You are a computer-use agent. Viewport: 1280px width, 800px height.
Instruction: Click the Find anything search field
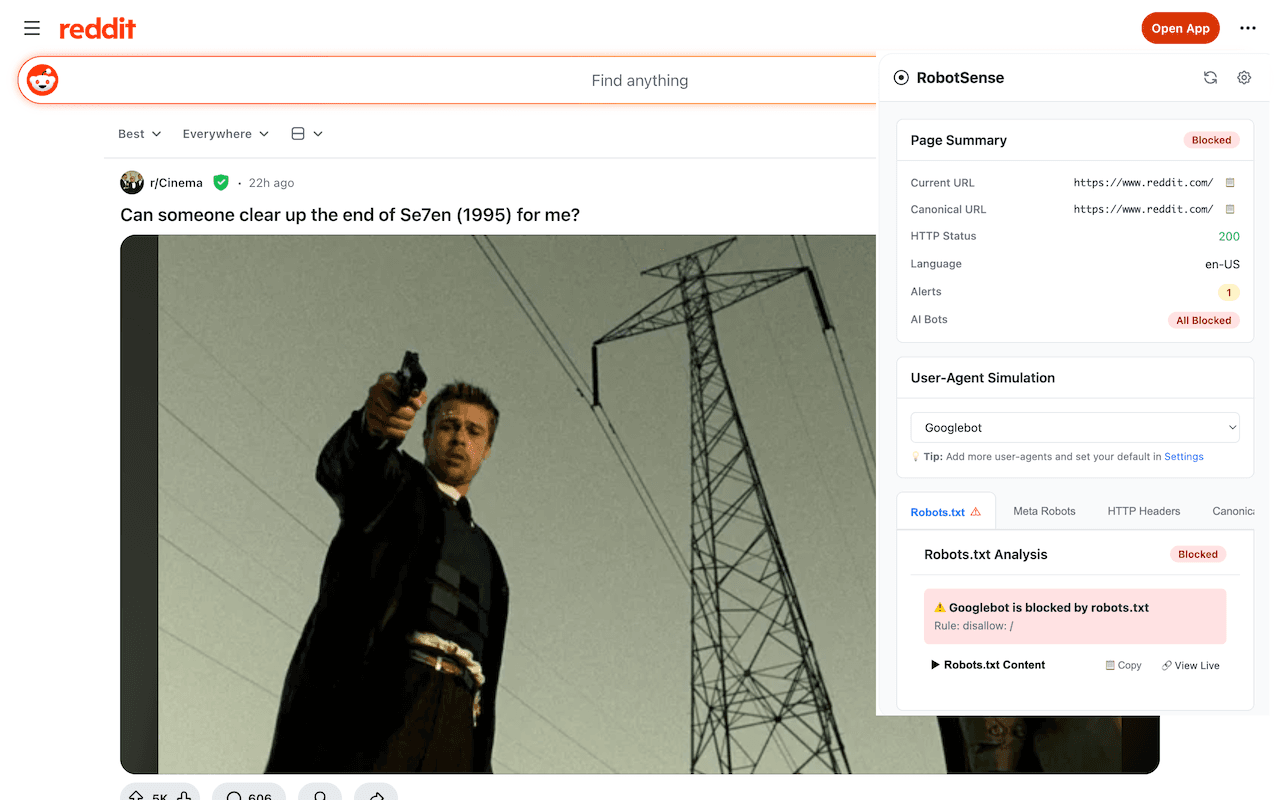tap(639, 80)
